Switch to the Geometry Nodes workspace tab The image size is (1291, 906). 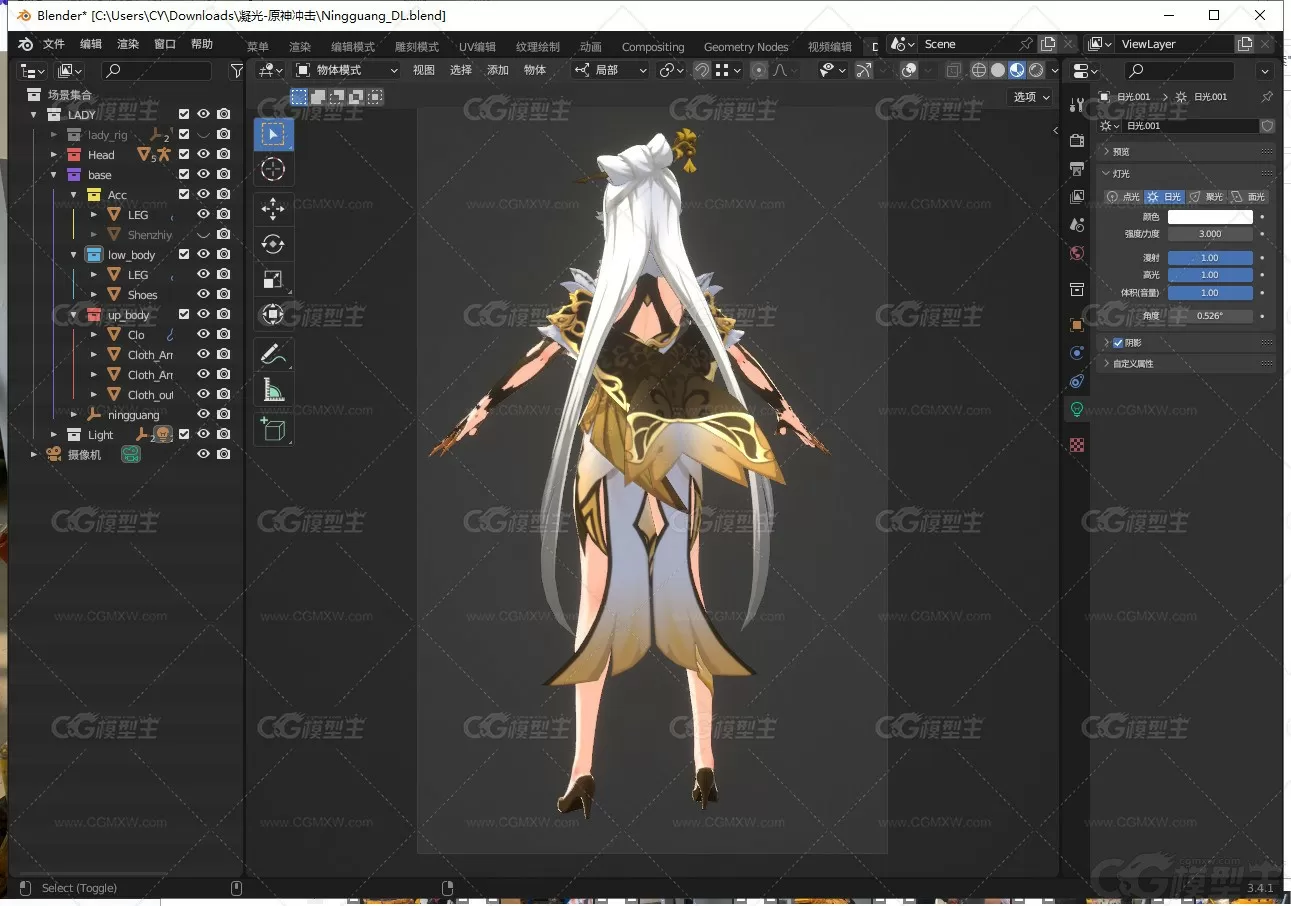pos(746,47)
